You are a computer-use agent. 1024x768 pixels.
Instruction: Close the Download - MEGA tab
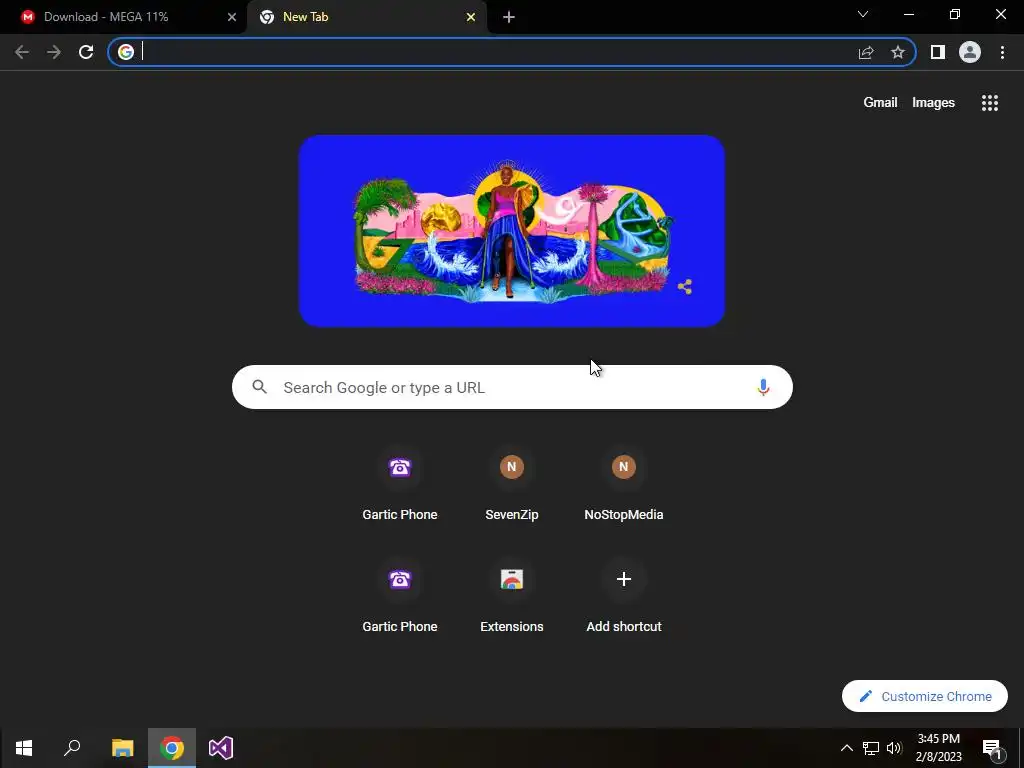(x=232, y=17)
